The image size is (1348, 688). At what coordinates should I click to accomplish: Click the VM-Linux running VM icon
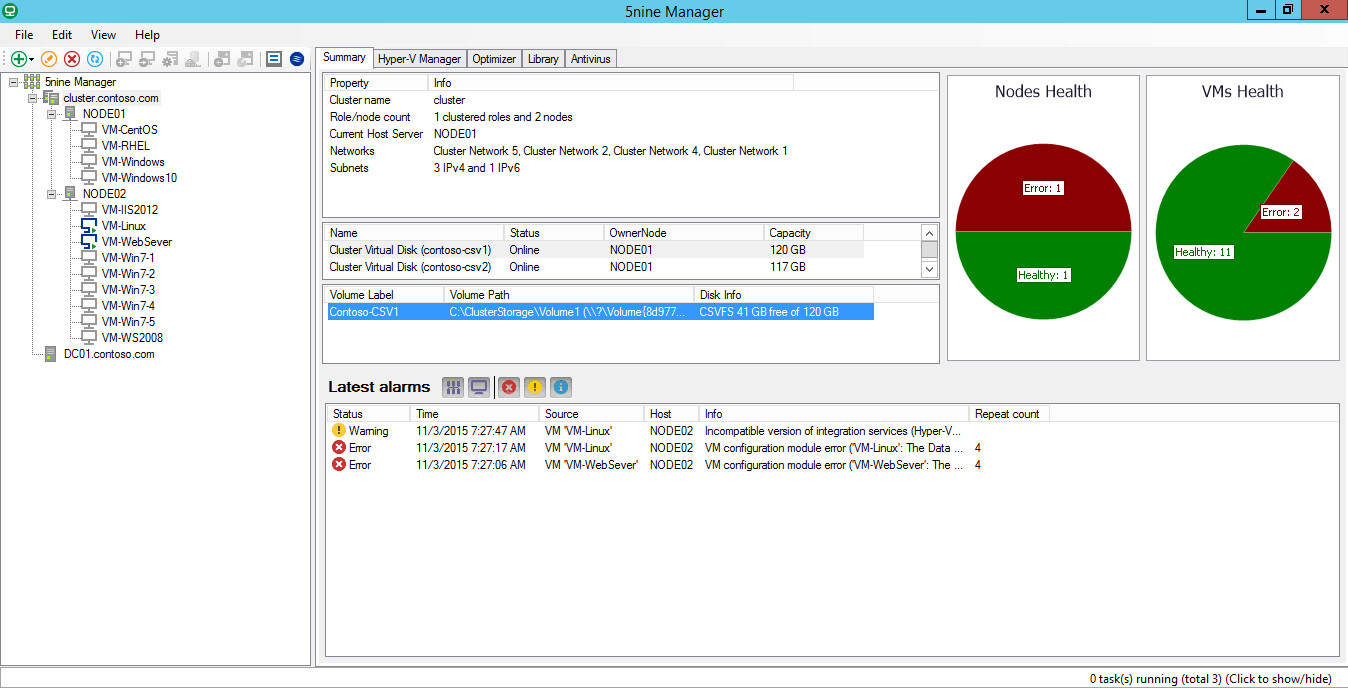pos(89,226)
